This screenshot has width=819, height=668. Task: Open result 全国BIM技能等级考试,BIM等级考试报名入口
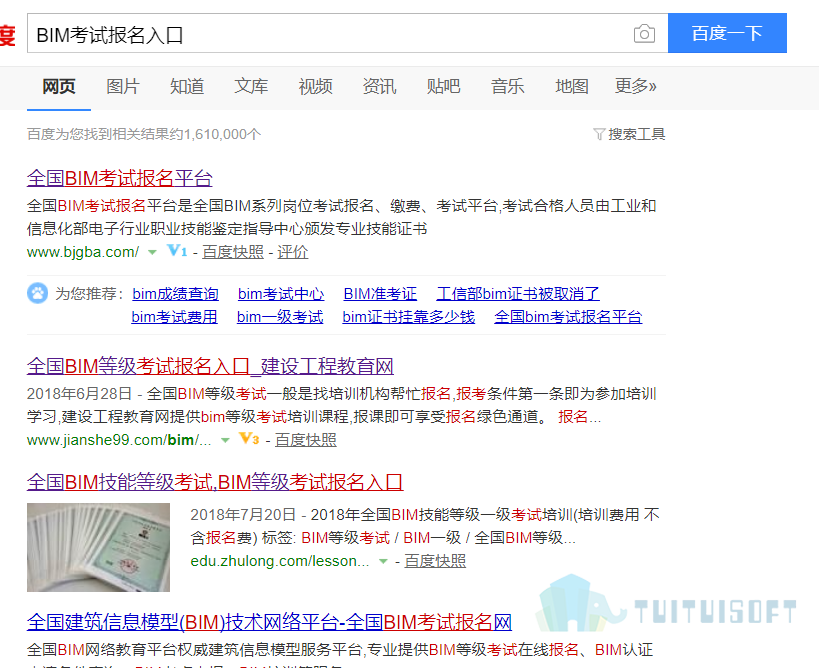[x=215, y=482]
